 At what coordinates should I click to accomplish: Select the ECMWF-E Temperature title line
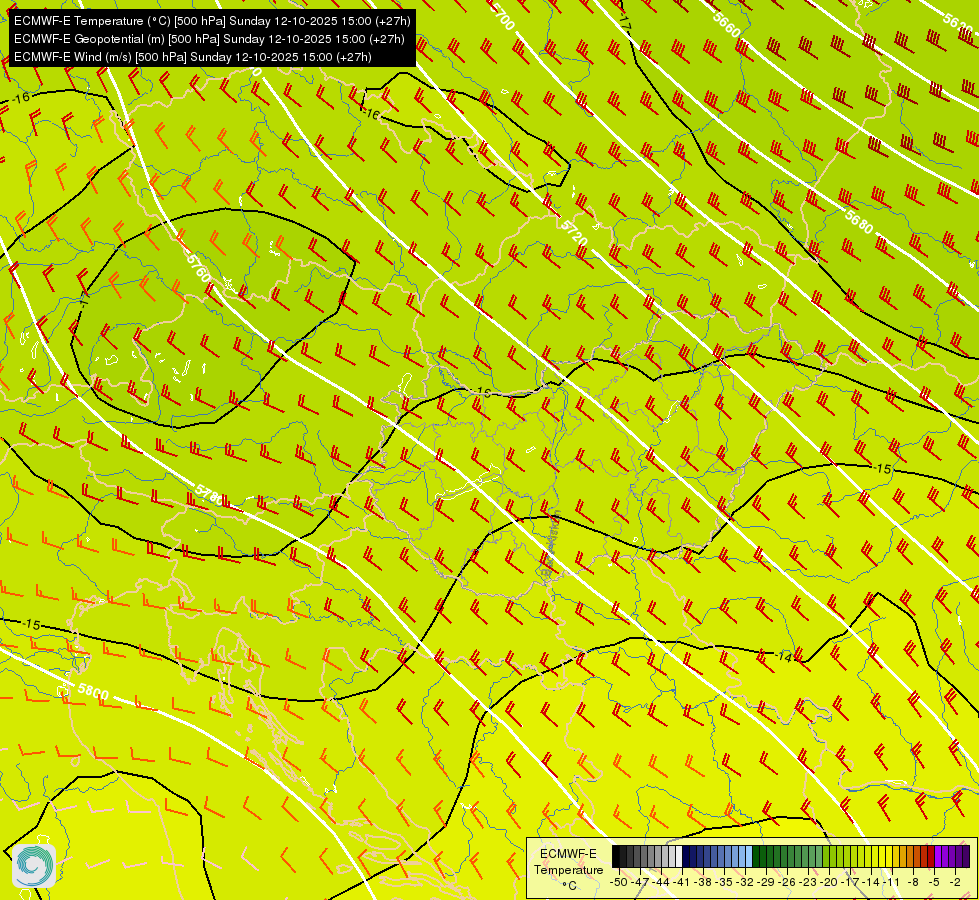pyautogui.click(x=212, y=21)
